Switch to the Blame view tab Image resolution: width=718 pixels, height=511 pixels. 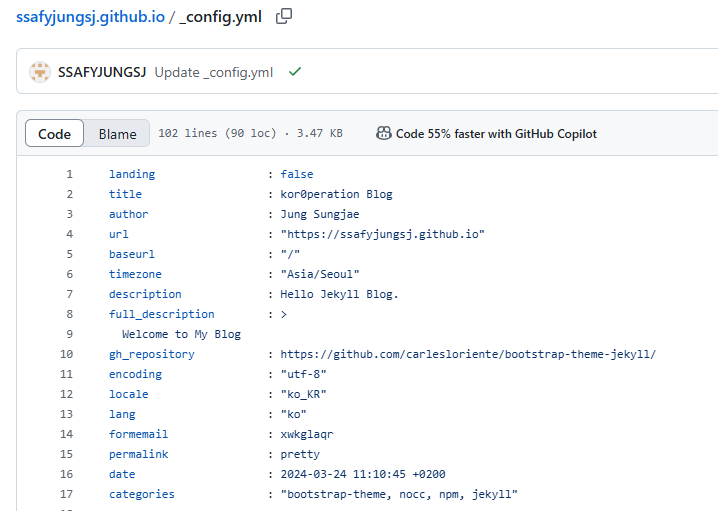117,133
